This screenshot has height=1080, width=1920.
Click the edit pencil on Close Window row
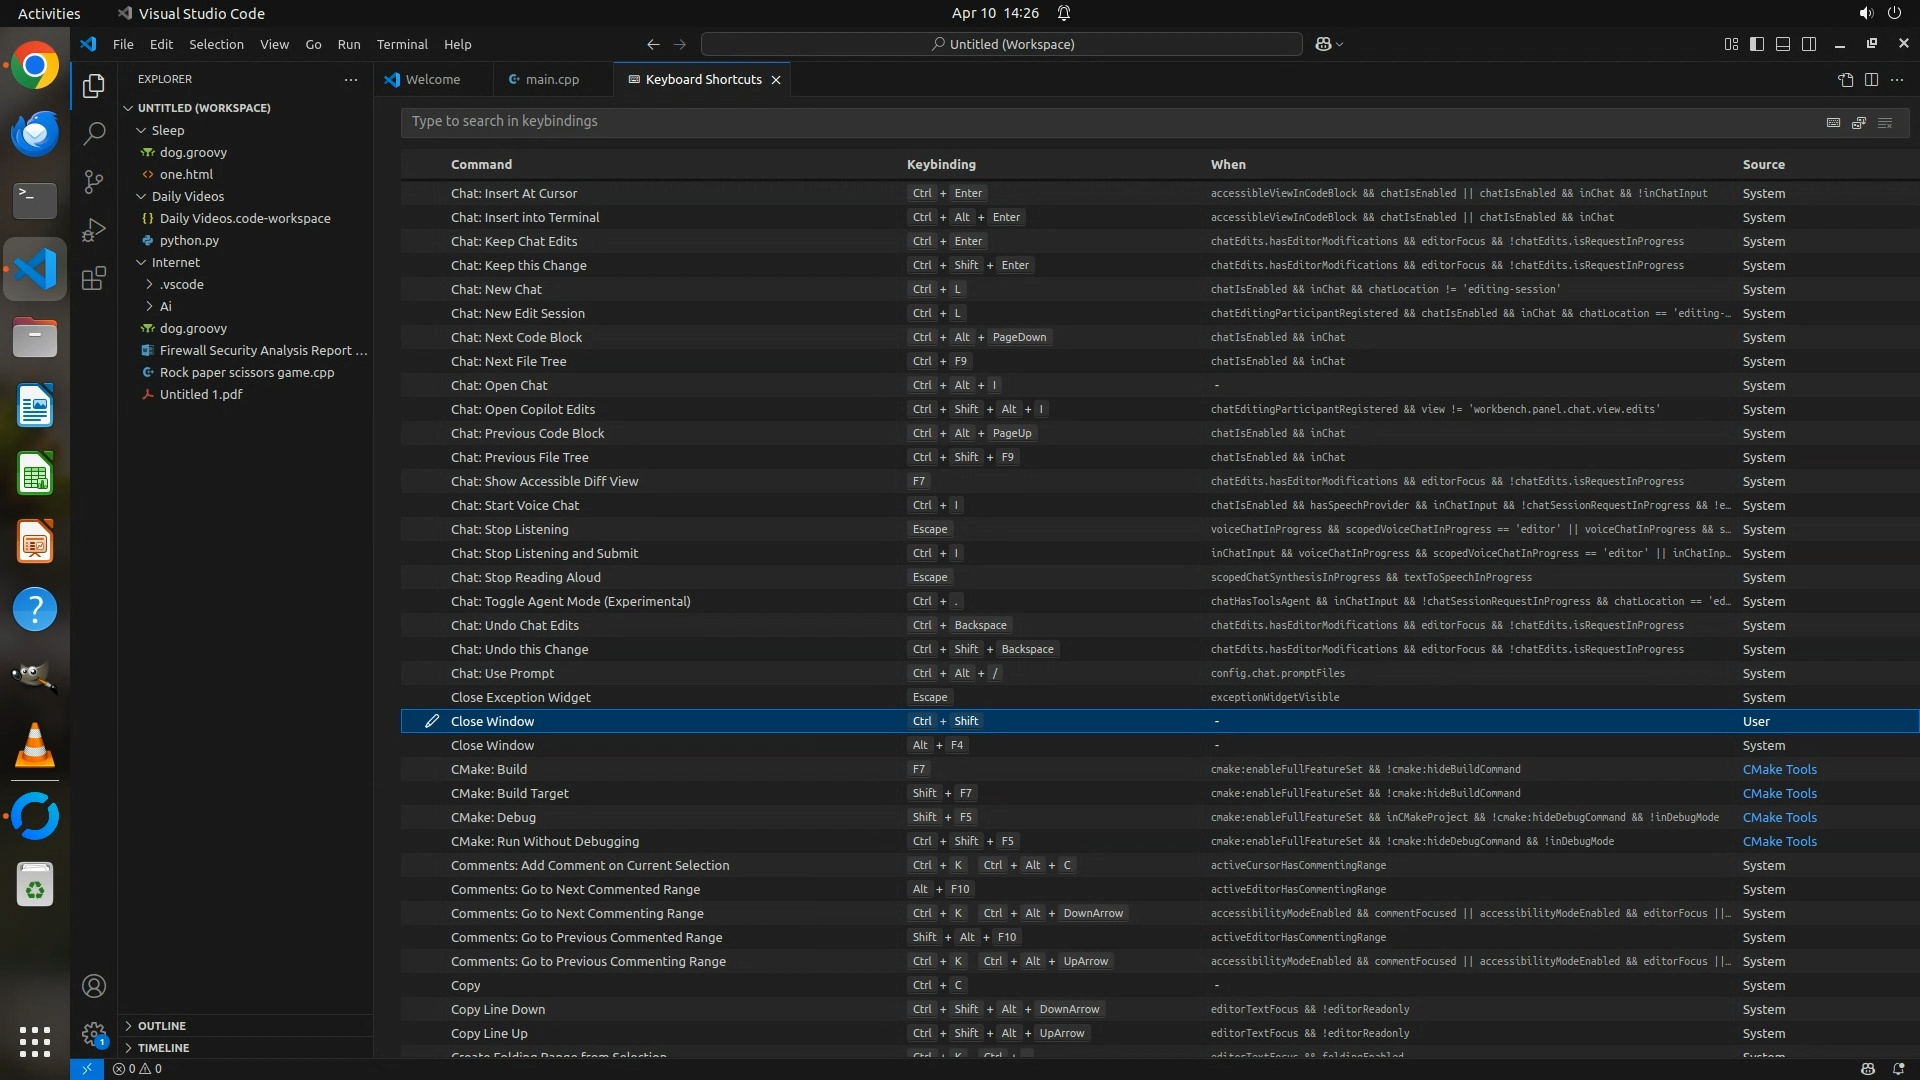pyautogui.click(x=432, y=721)
